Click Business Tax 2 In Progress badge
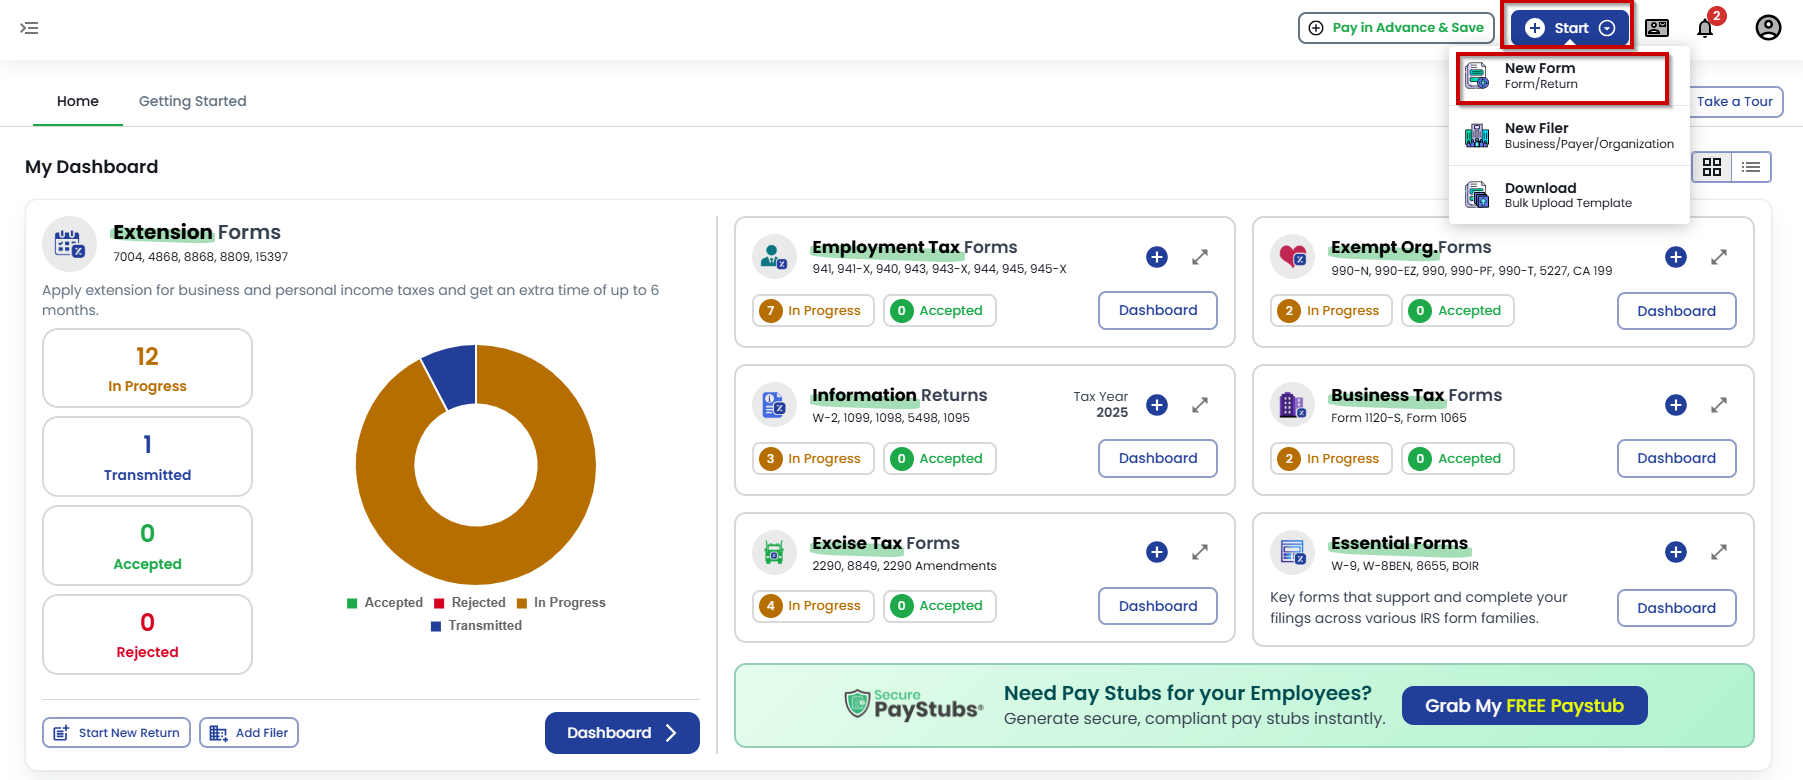The width and height of the screenshot is (1803, 780). [x=1332, y=459]
